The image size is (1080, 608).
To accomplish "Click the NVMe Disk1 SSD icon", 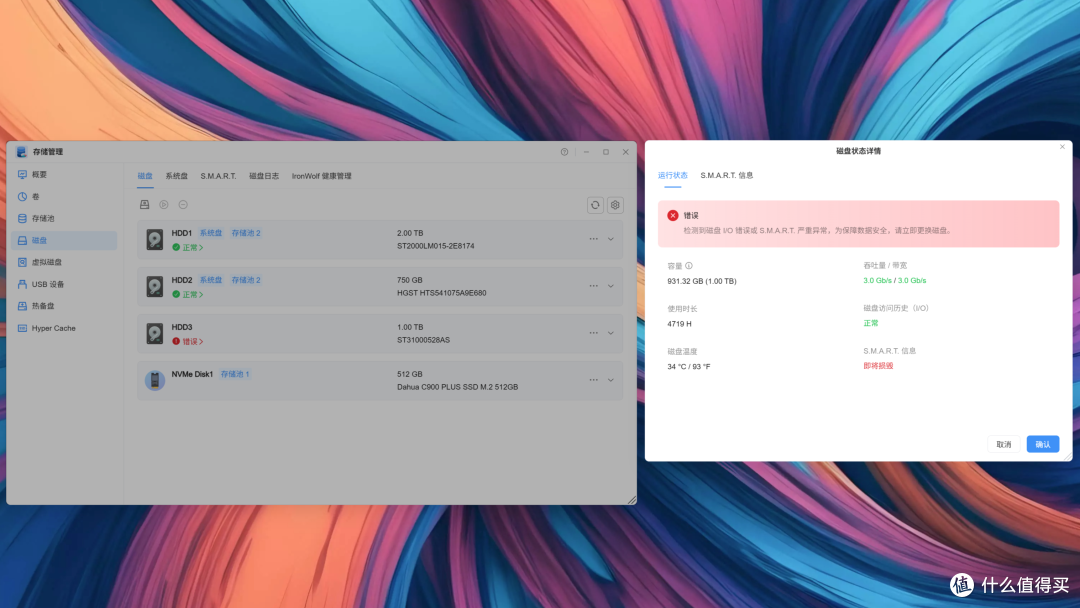I will (154, 380).
